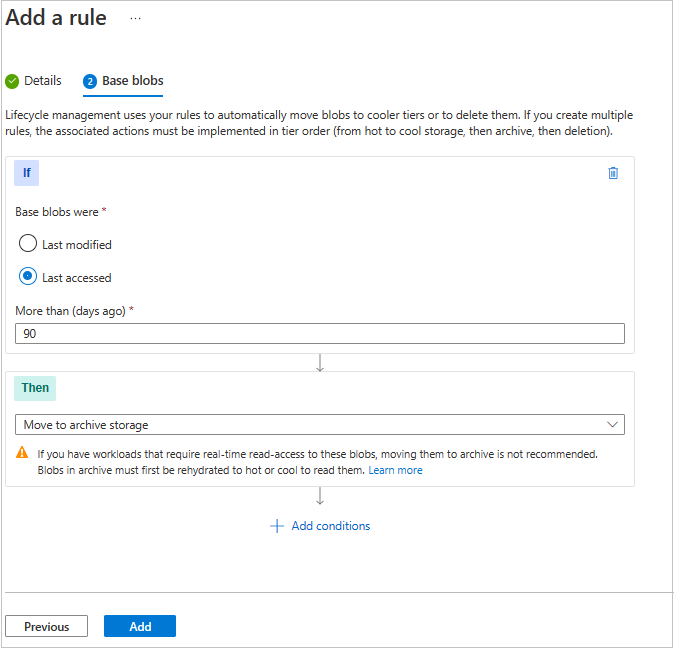This screenshot has height=649, width=674.
Task: Click the Then block label
Action: [35, 388]
